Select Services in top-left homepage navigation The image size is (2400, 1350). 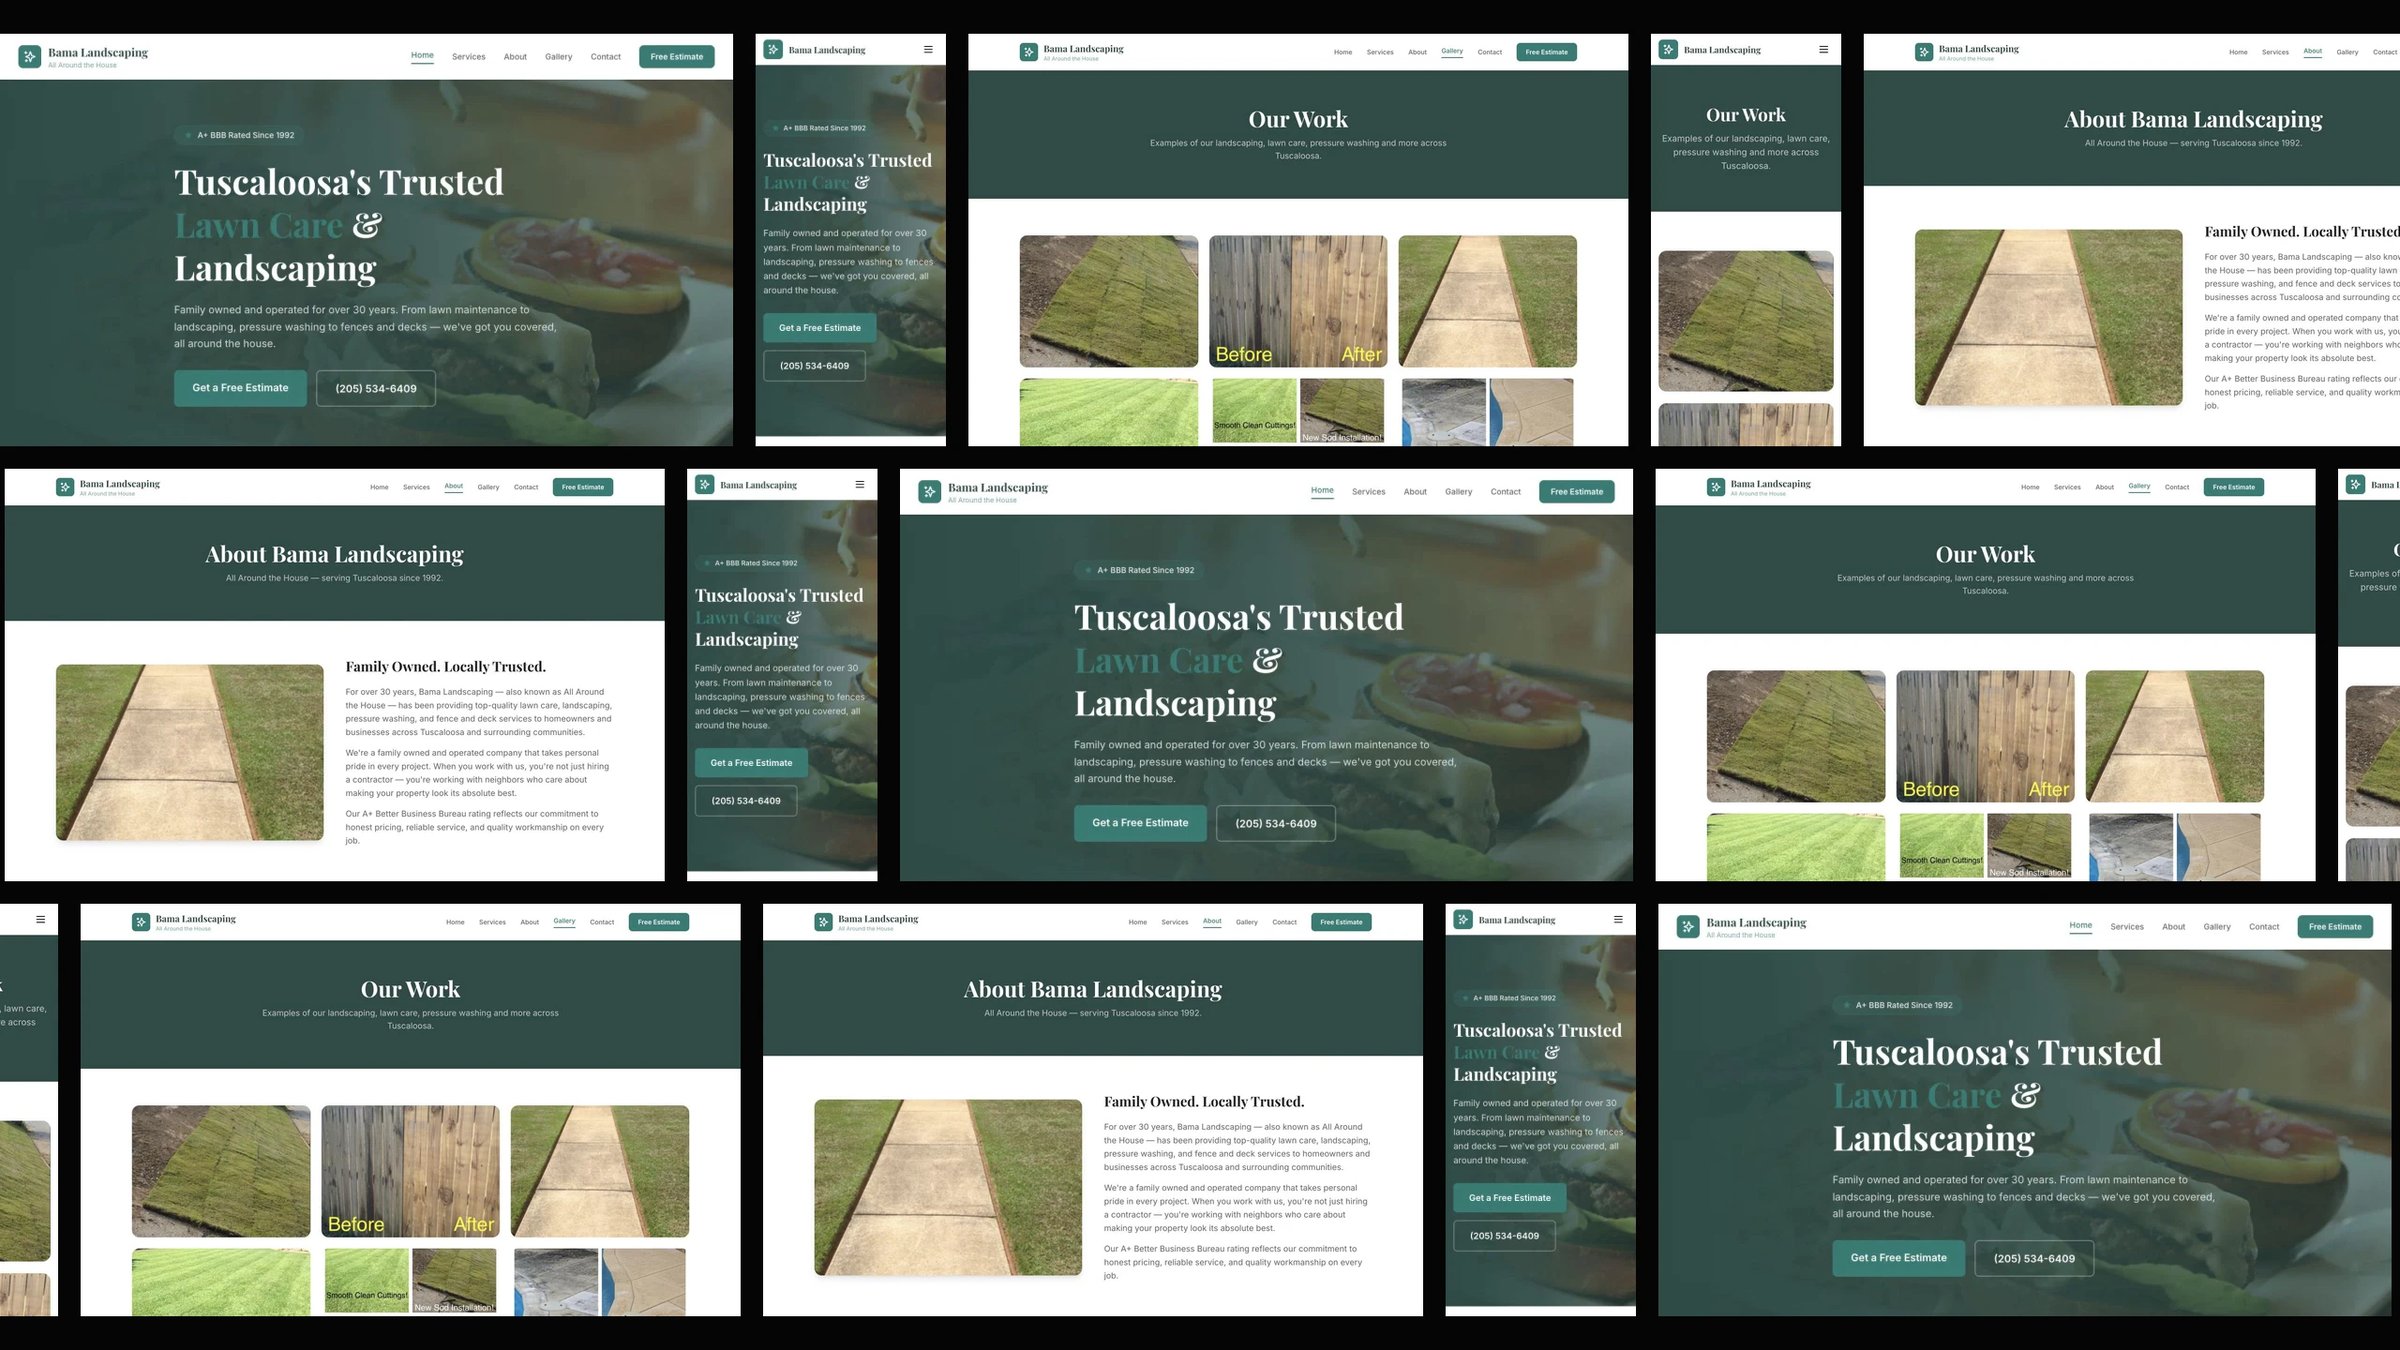pos(468,57)
